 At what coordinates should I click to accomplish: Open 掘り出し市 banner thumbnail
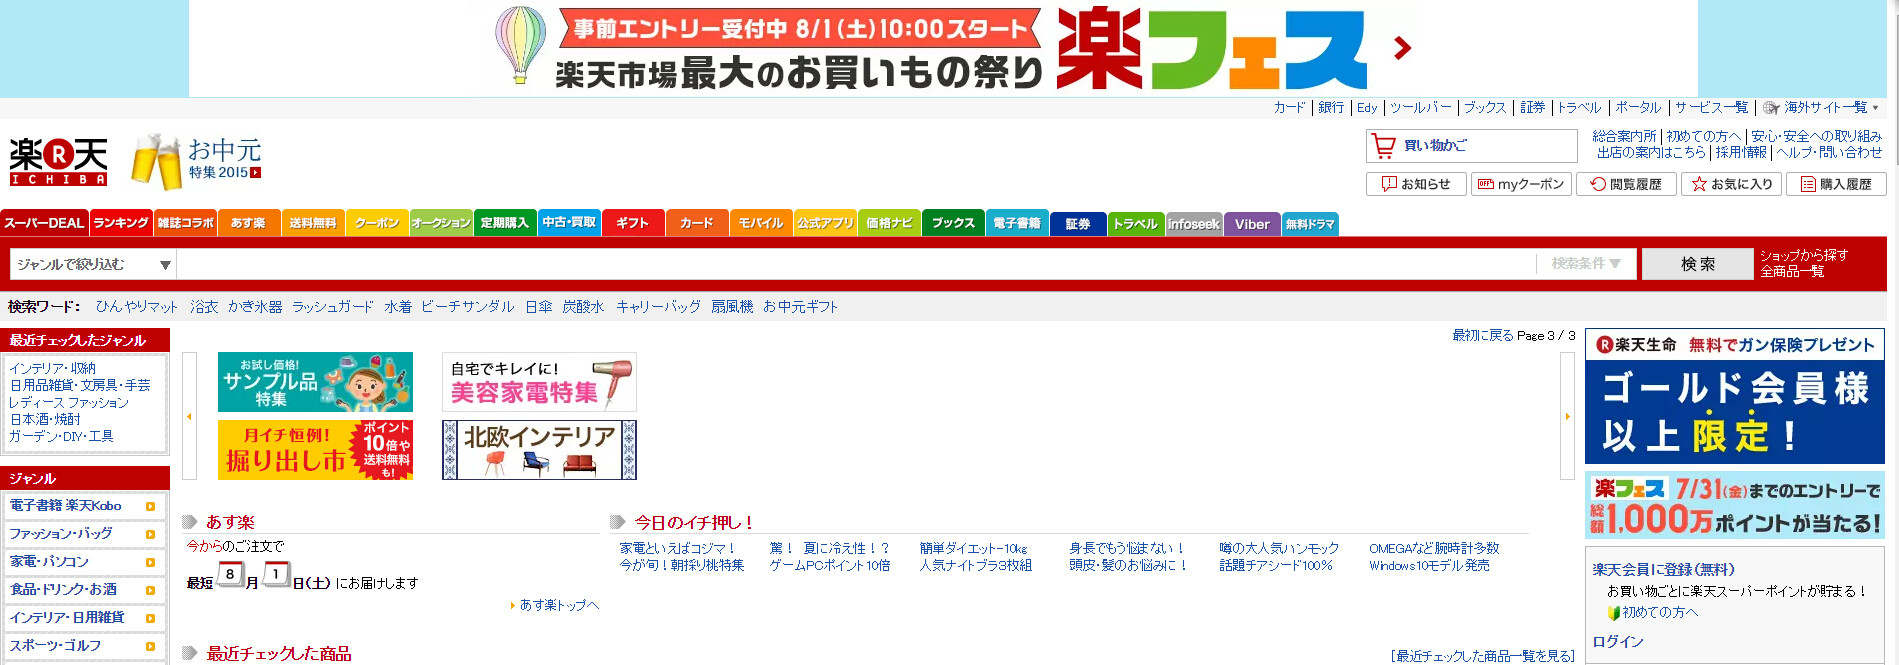point(315,450)
